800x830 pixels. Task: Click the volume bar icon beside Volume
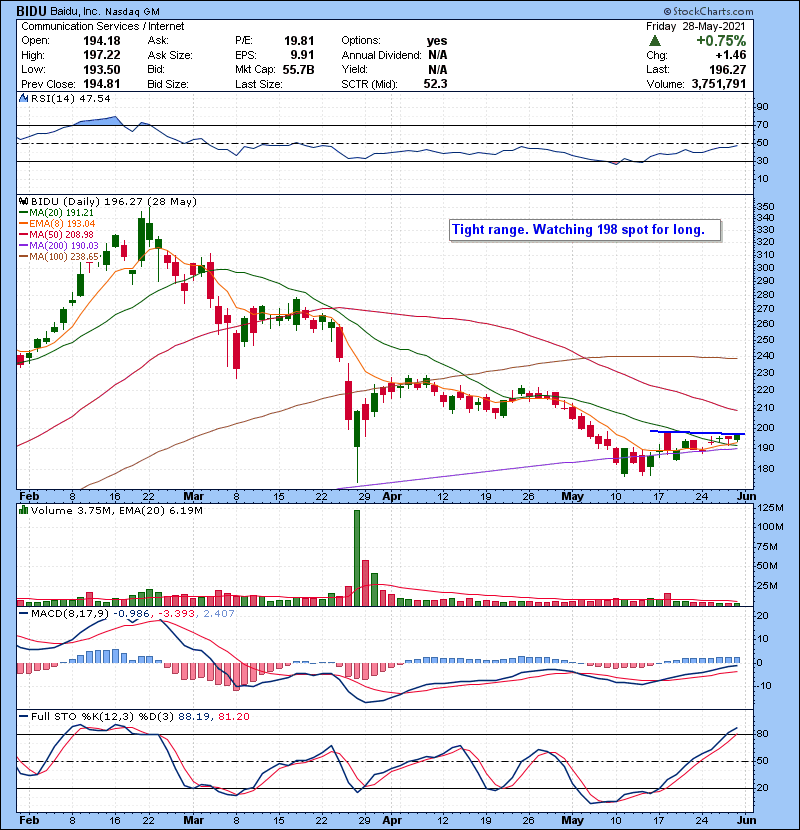pyautogui.click(x=23, y=510)
